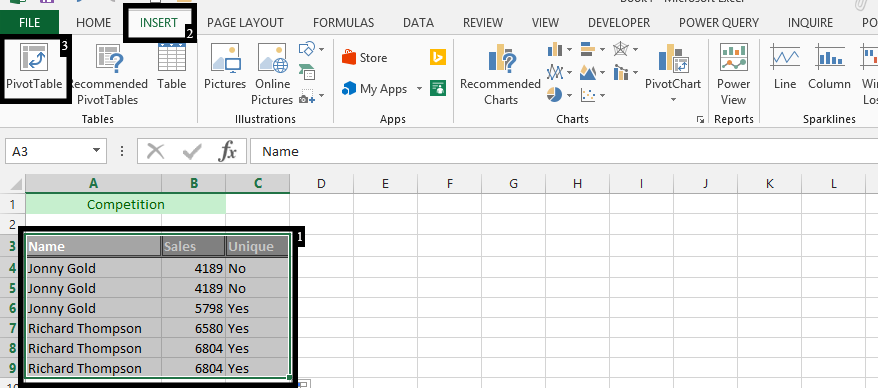Image resolution: width=878 pixels, height=388 pixels.
Task: Insert a radar or stock chart
Action: 621,49
